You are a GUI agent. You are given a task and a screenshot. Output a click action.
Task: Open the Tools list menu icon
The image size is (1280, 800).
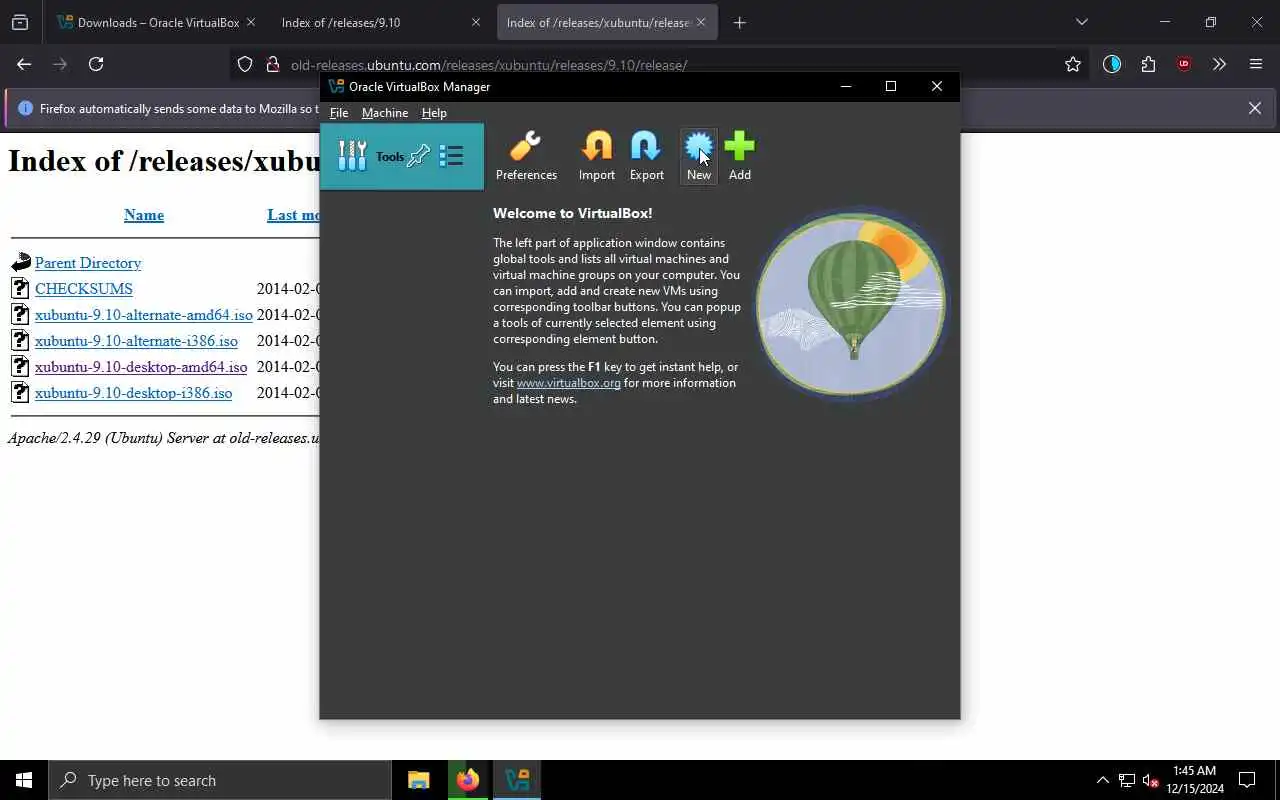pos(451,156)
